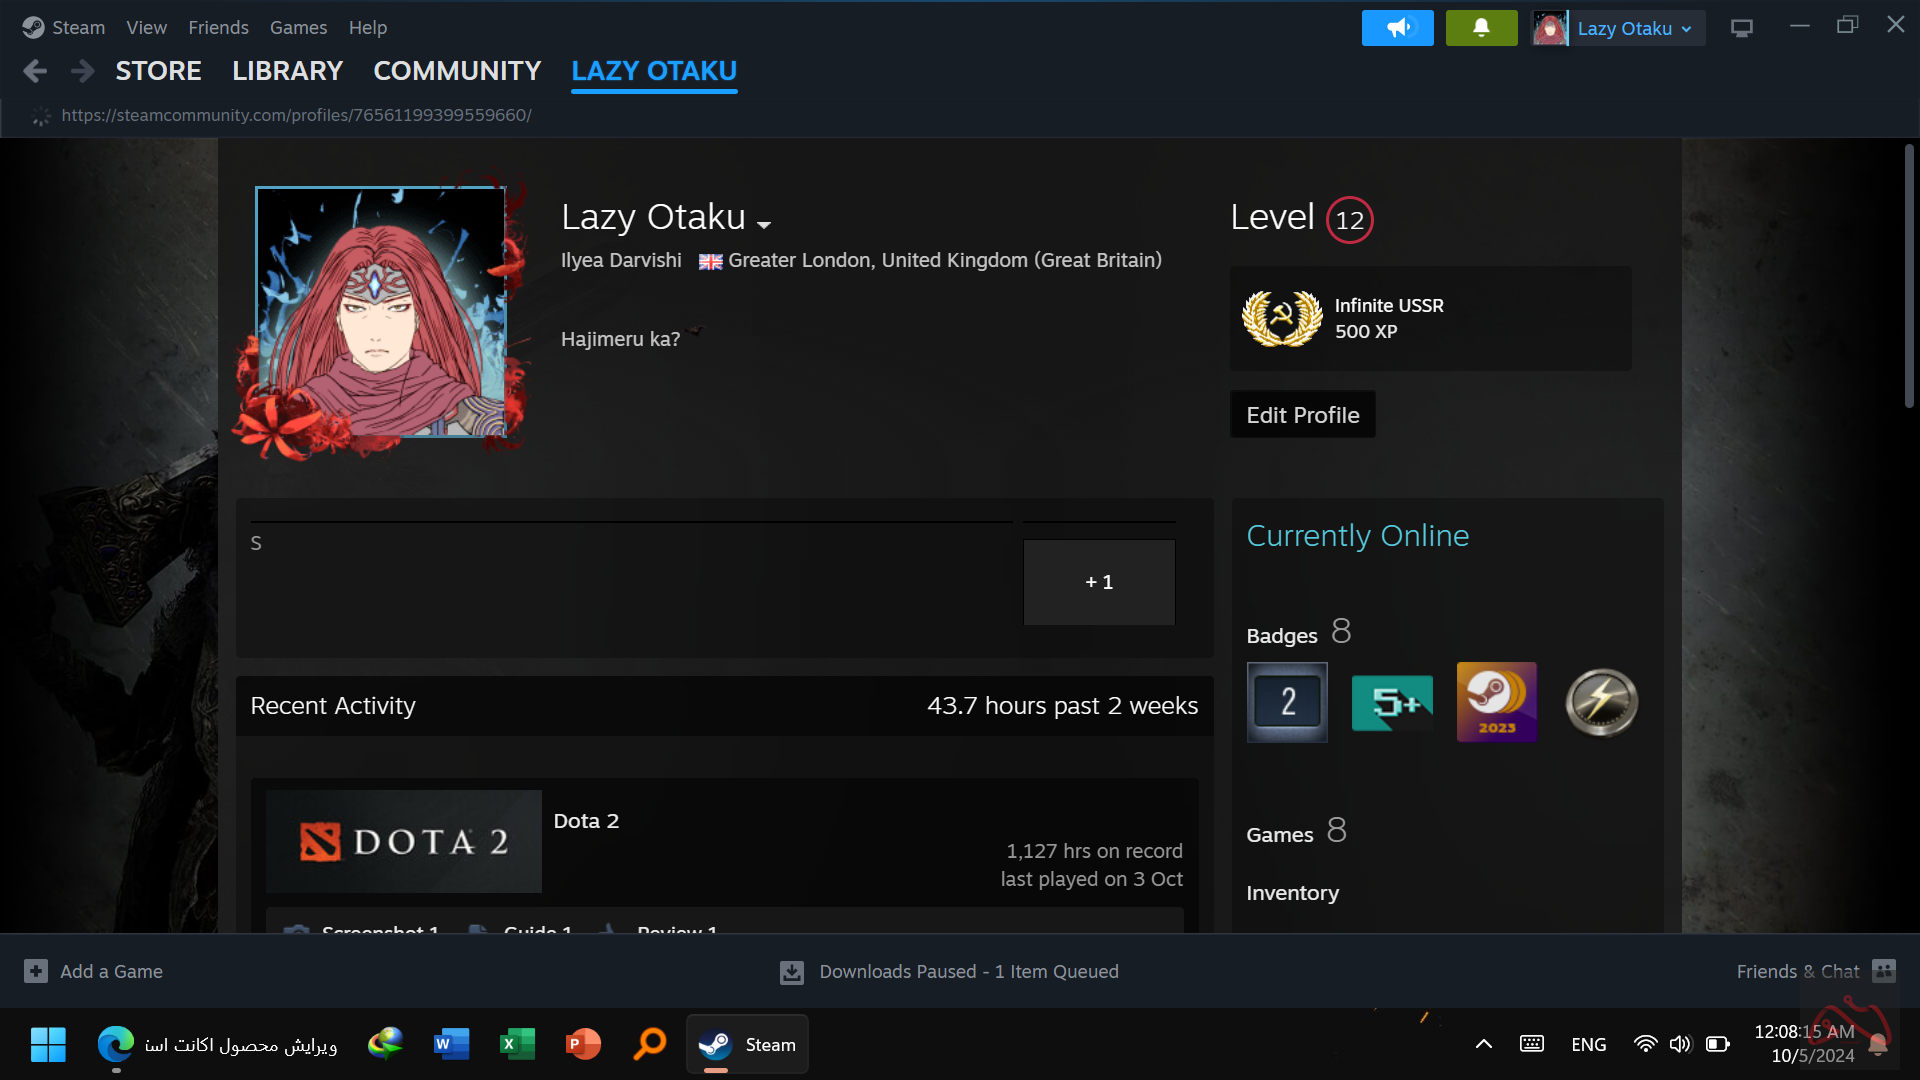Click the Big Picture mode monitor icon
The image size is (1920, 1080).
coord(1741,28)
